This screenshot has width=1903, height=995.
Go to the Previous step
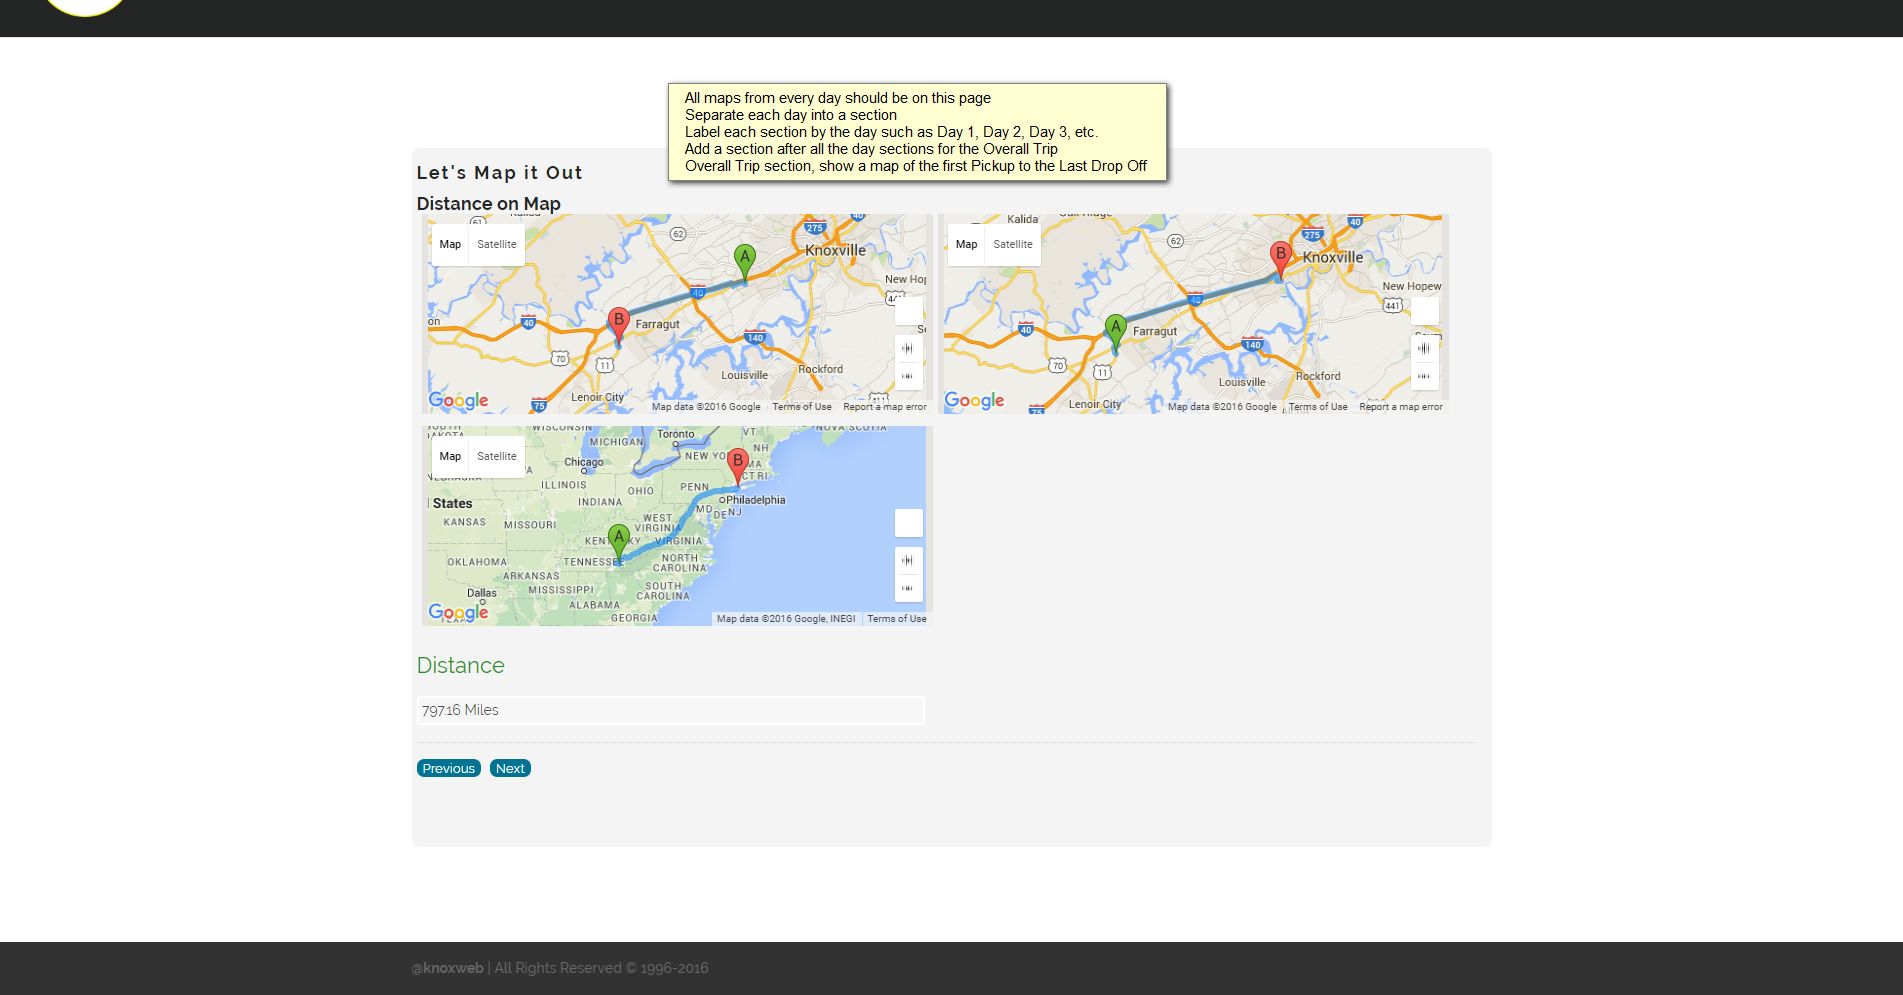tap(449, 768)
